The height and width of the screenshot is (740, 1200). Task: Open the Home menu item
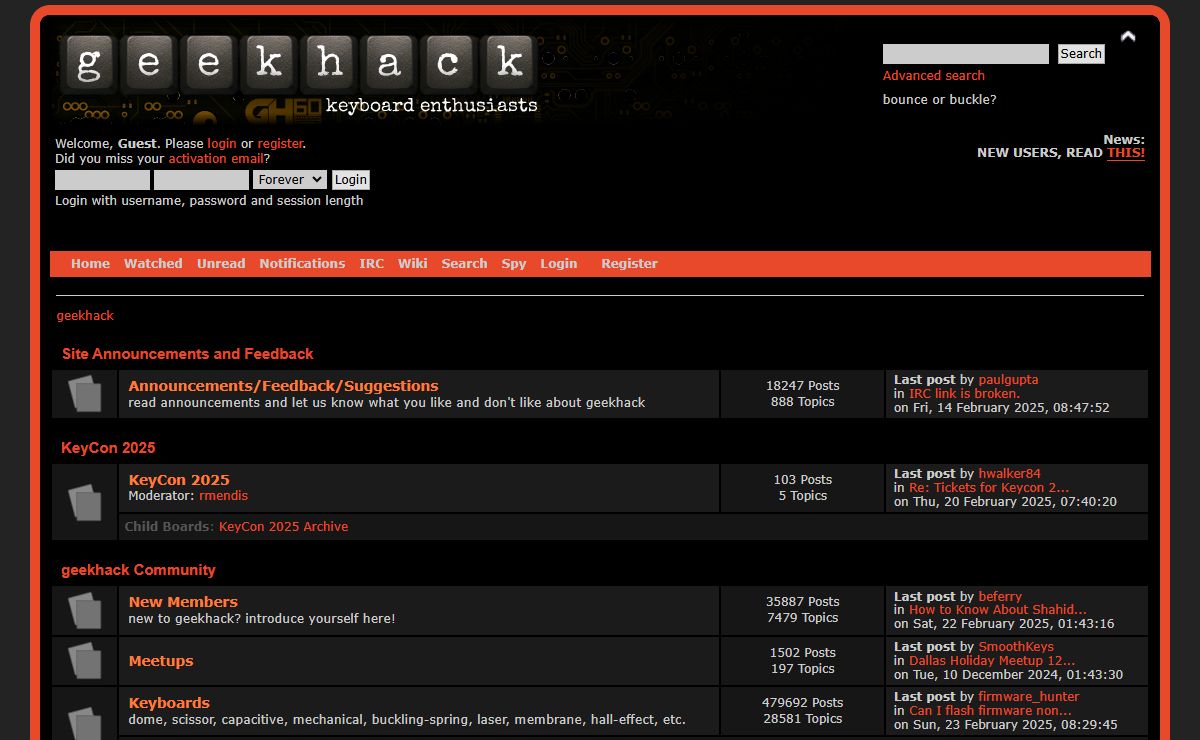[x=90, y=264]
